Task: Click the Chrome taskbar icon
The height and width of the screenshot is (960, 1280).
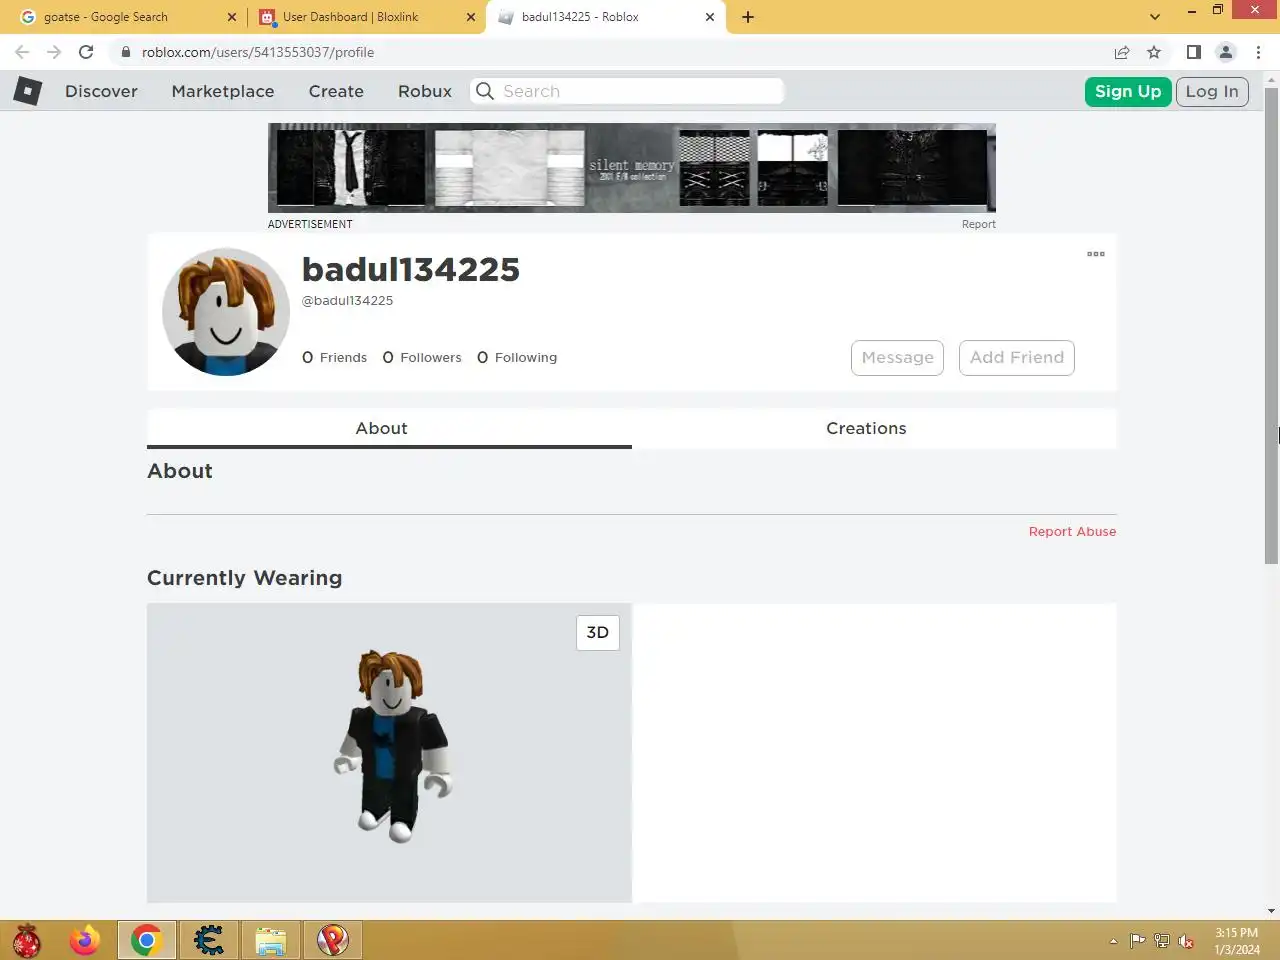Action: (147, 940)
